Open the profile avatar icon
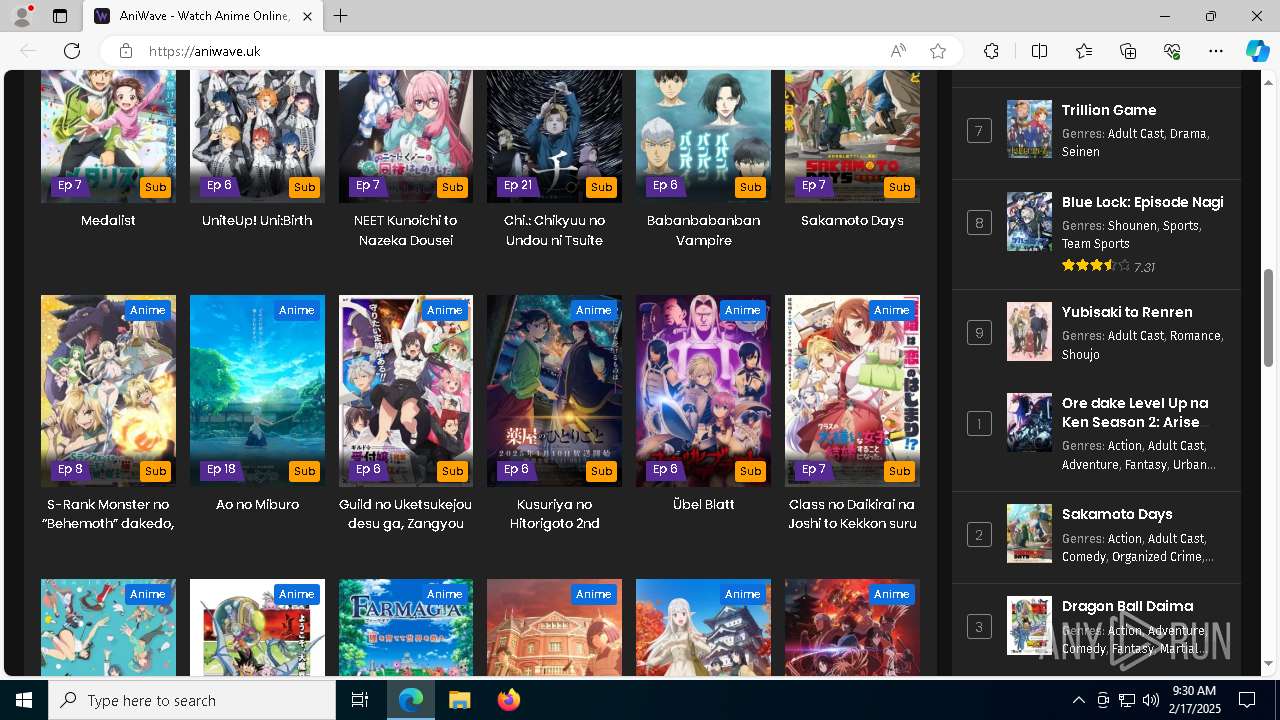Screen dimensions: 1280x720 [22, 16]
